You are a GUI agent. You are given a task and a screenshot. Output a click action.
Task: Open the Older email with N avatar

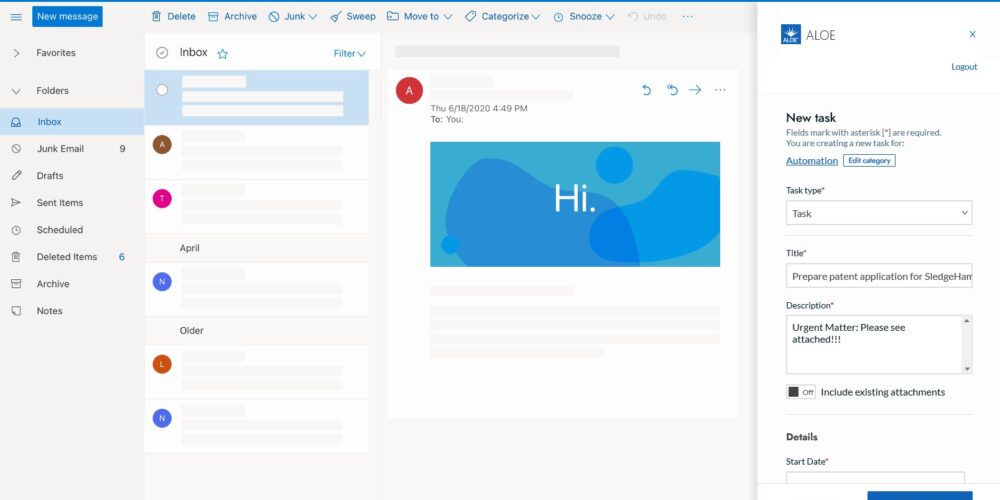(256, 426)
